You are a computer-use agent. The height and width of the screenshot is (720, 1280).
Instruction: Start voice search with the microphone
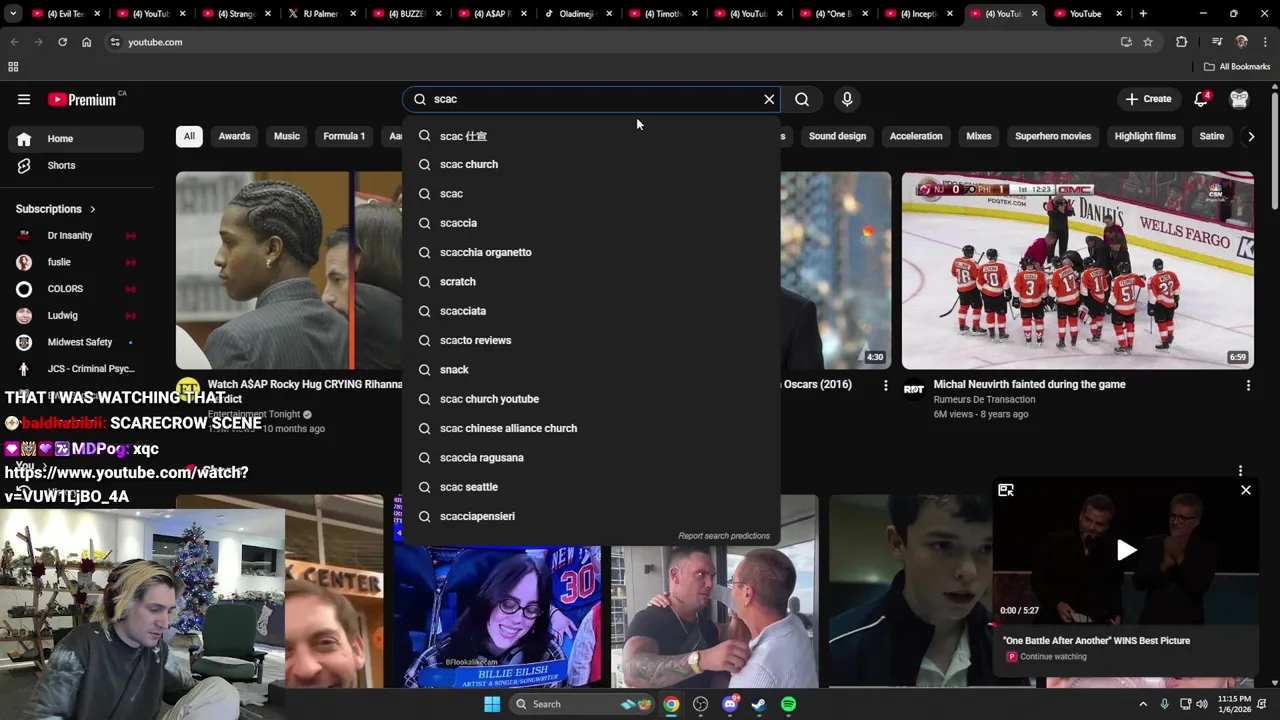[847, 99]
